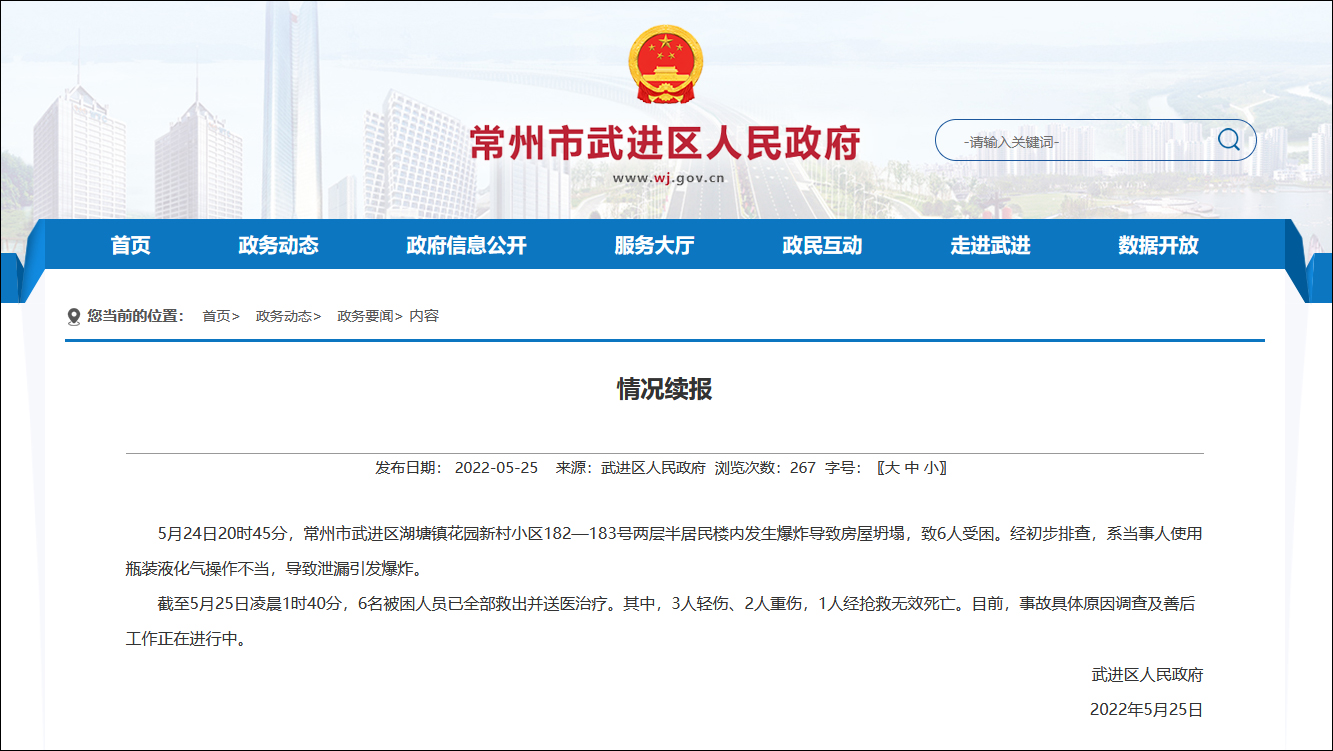Go to 政务动态 in the breadcrumb
Image resolution: width=1333 pixels, height=751 pixels.
(284, 316)
